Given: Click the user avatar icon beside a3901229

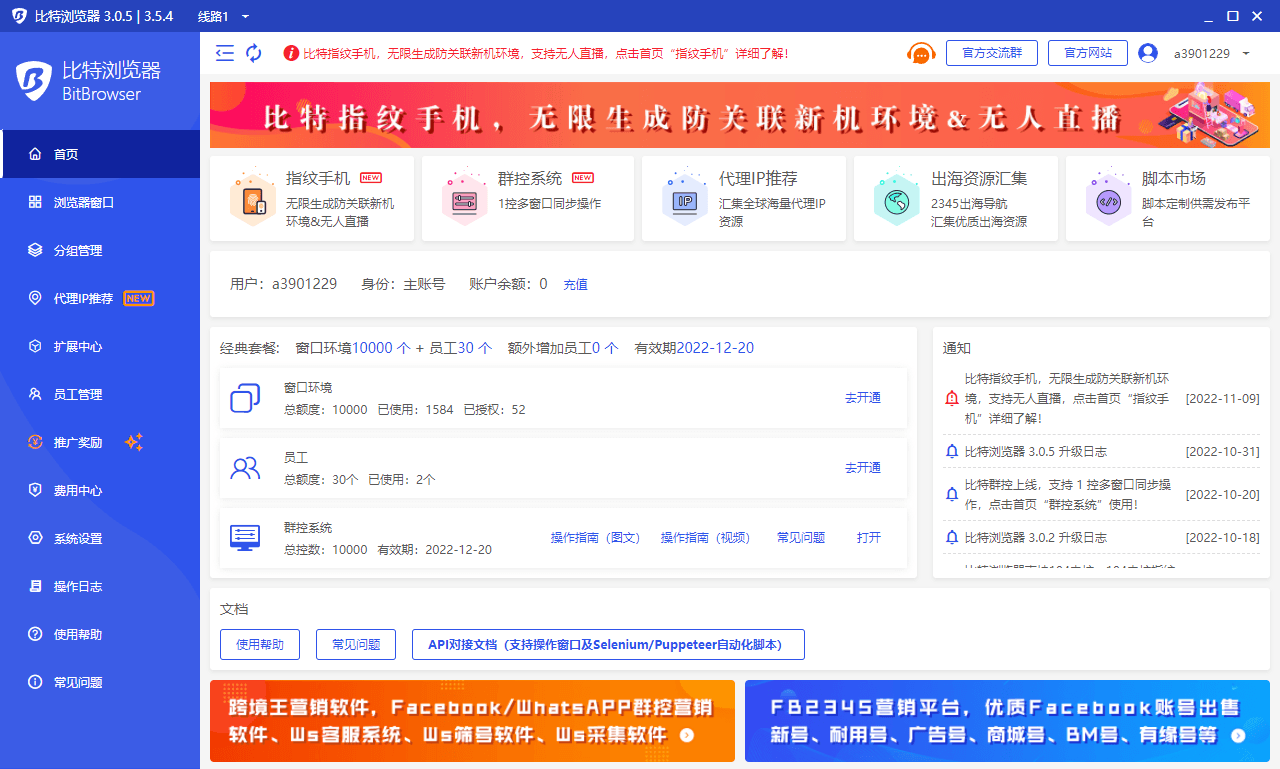Looking at the screenshot, I should pos(1148,53).
